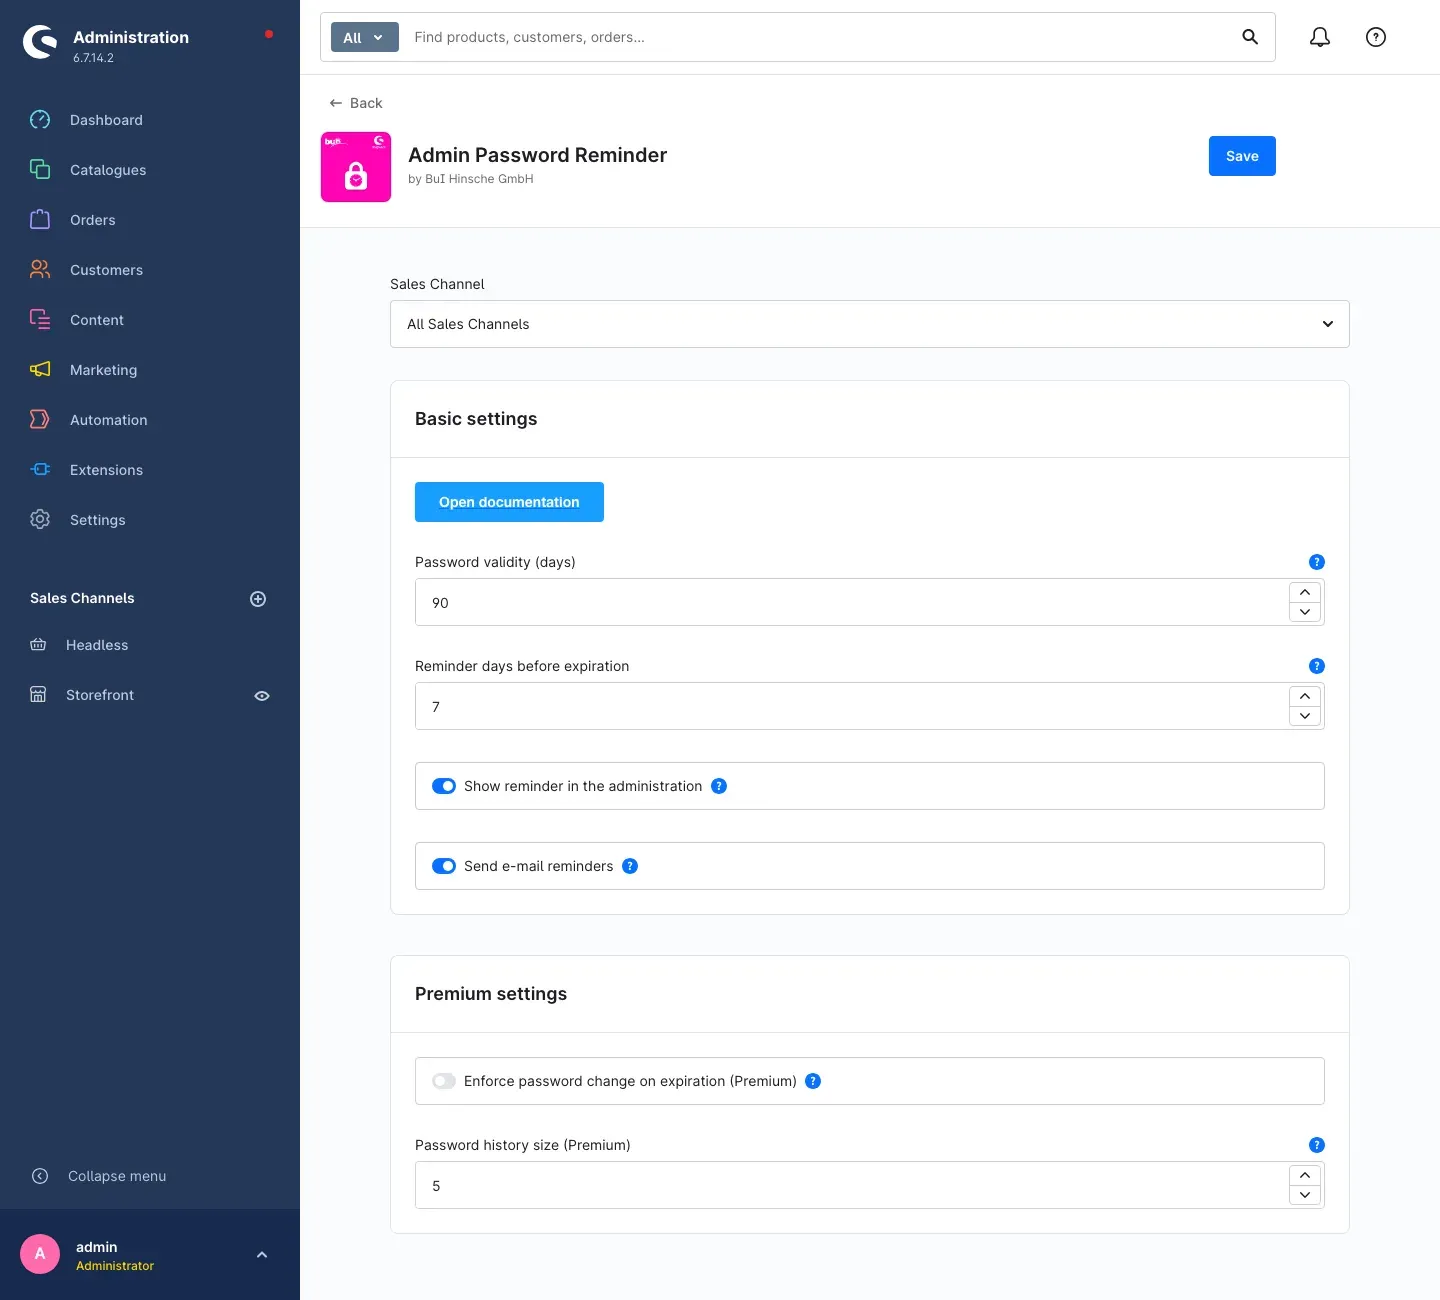Image resolution: width=1440 pixels, height=1300 pixels.
Task: Focus the Password history size field
Action: pos(851,1185)
